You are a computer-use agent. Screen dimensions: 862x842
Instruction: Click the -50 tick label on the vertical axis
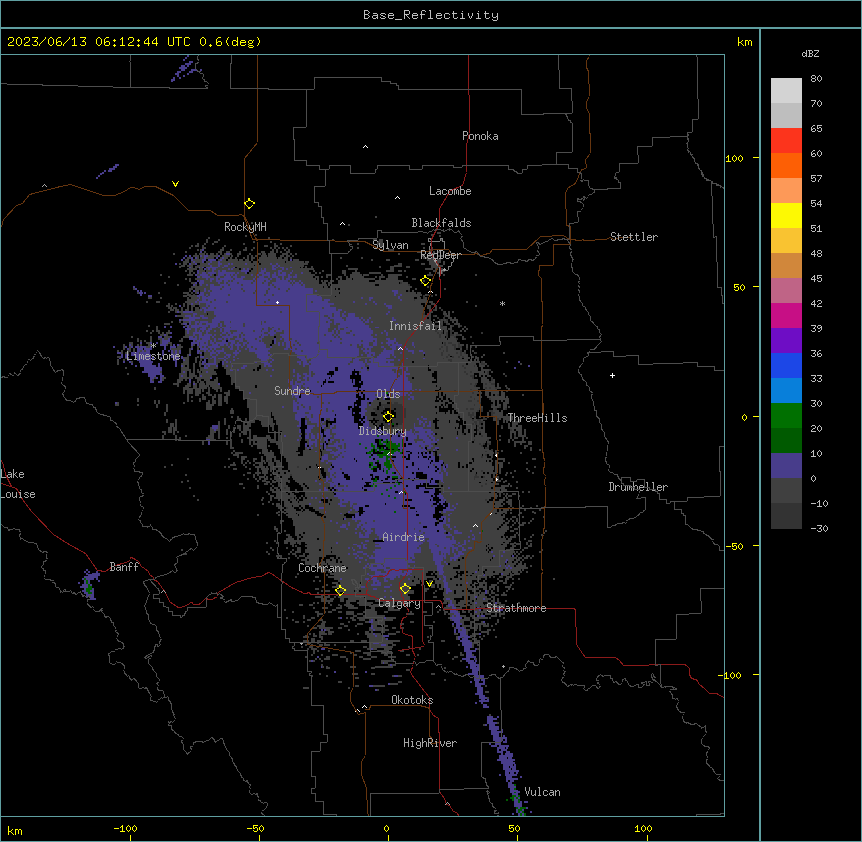(x=734, y=546)
